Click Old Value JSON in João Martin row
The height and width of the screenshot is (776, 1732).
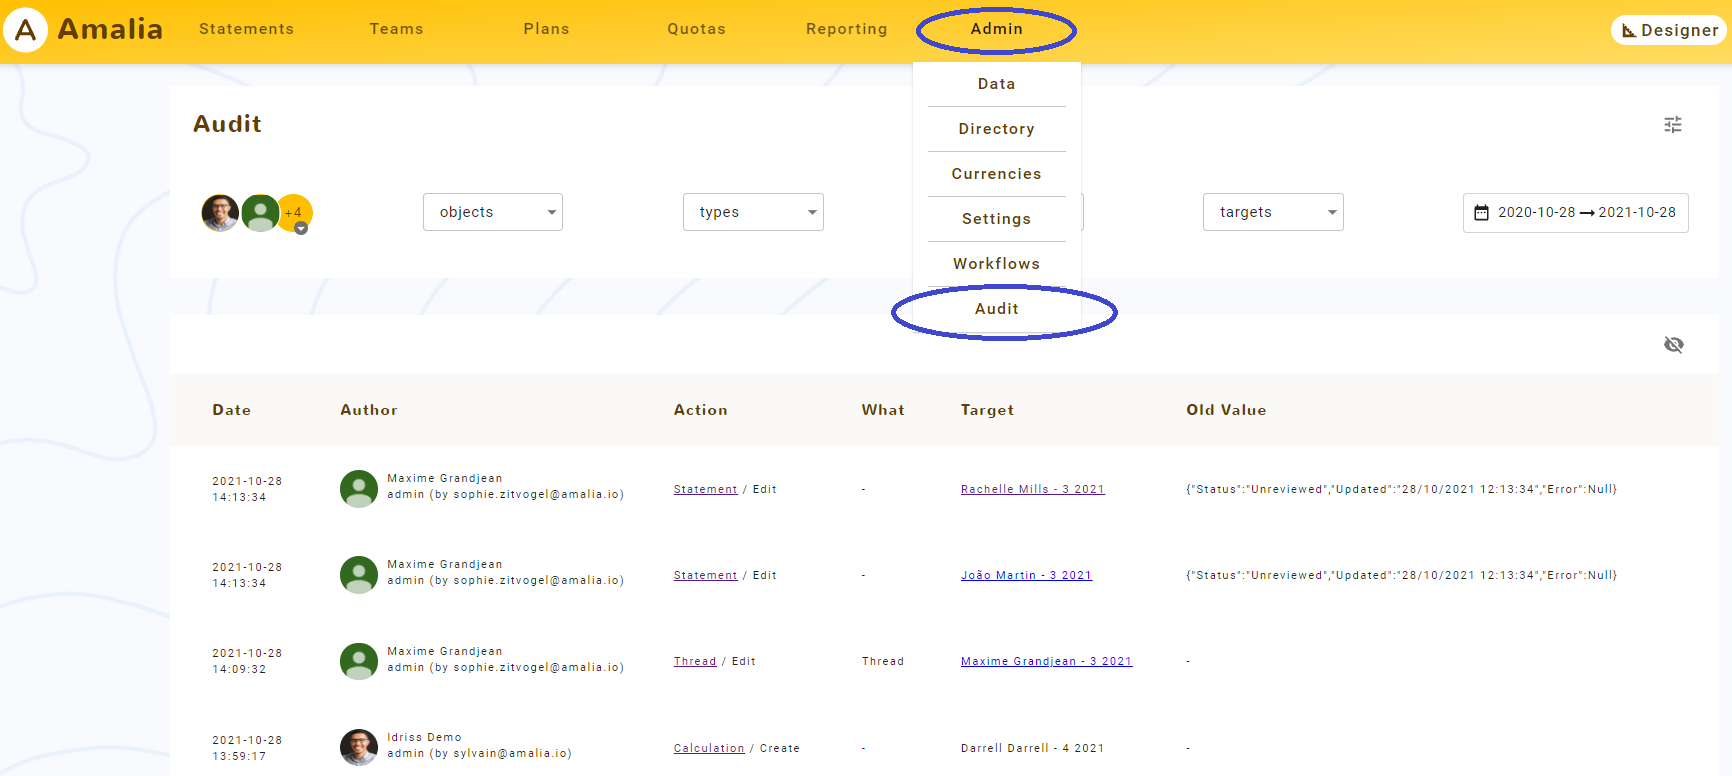pyautogui.click(x=1402, y=575)
